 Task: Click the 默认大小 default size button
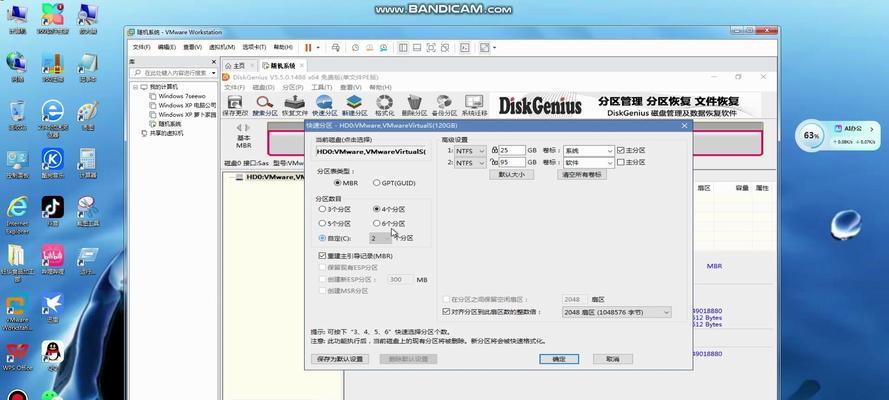[511, 175]
